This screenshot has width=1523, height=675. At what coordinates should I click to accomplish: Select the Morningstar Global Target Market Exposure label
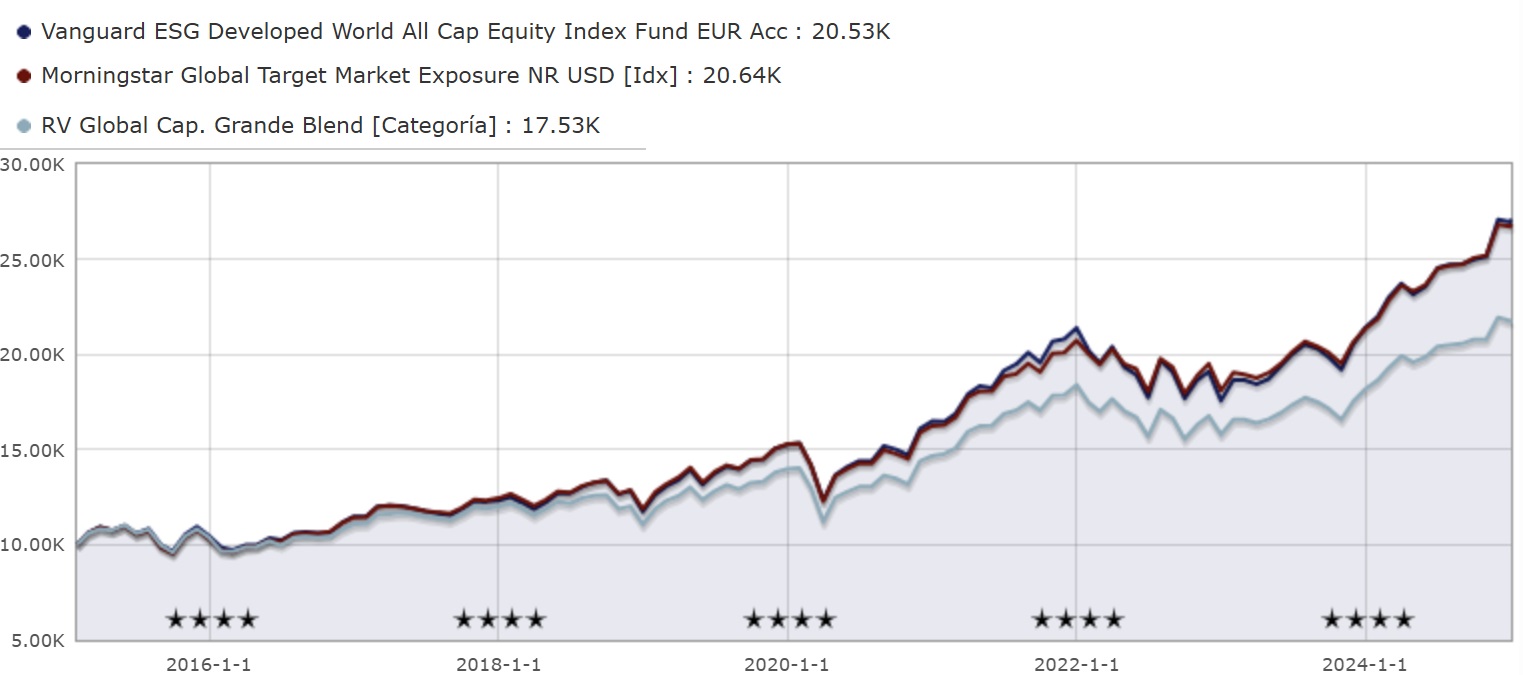coord(410,76)
